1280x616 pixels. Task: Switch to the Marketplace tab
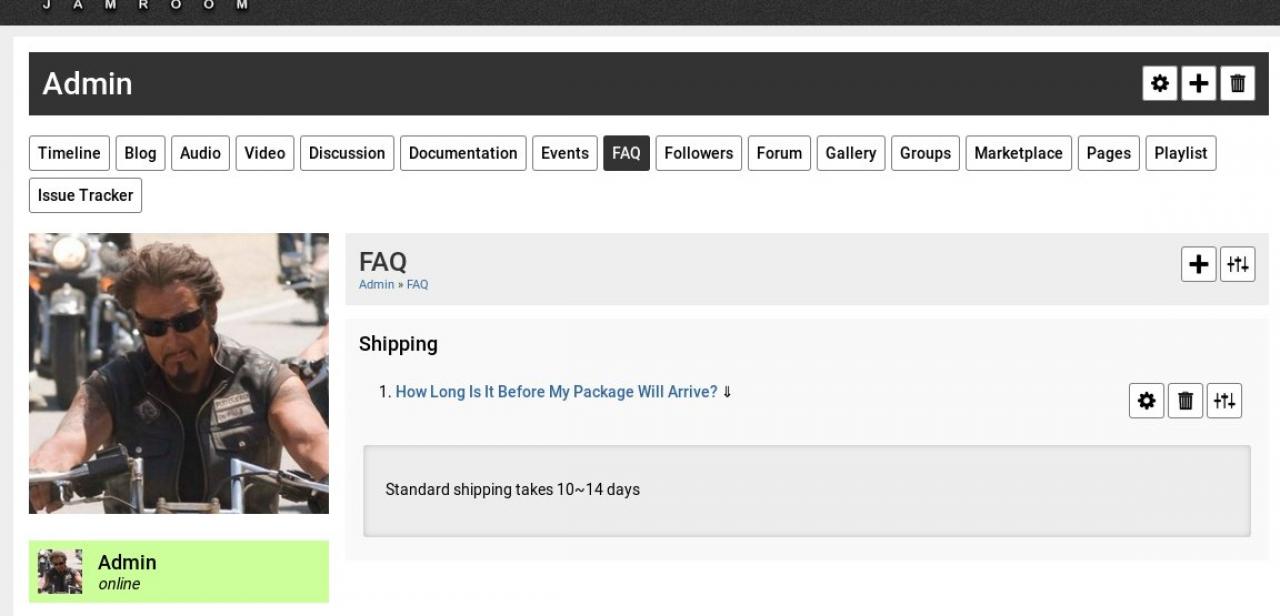[x=1018, y=153]
